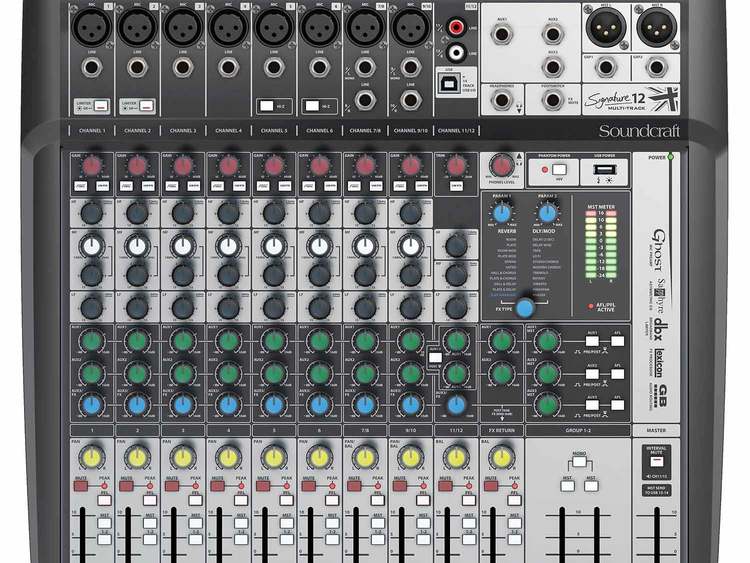
Task: Click the Channel 2 LF EQ knob
Action: pos(137,308)
